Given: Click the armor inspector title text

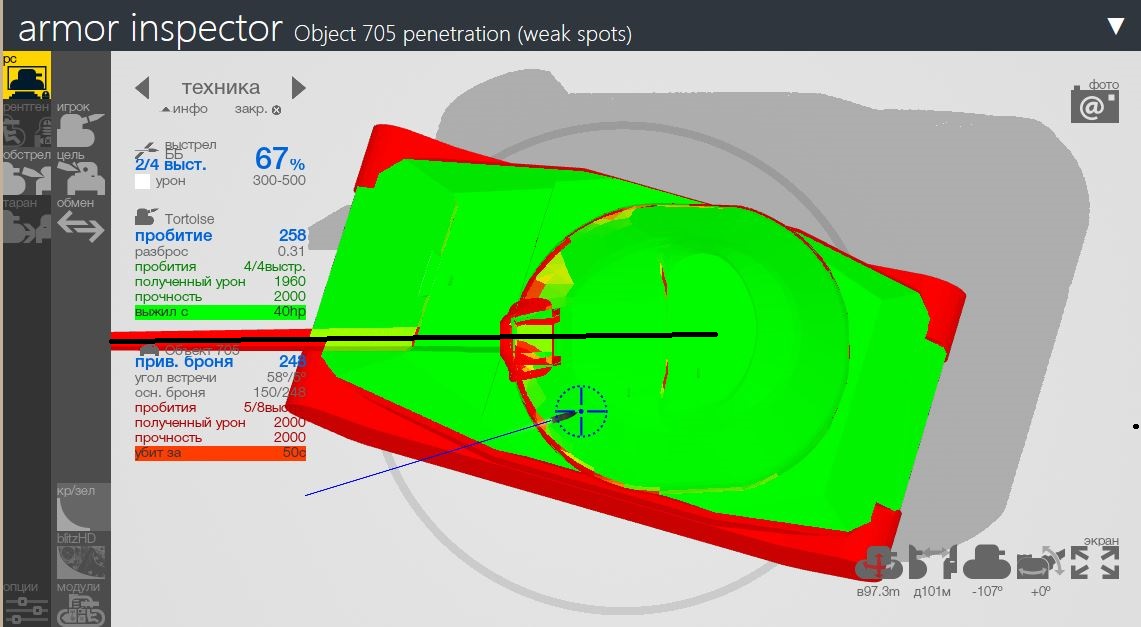Looking at the screenshot, I should pos(150,29).
